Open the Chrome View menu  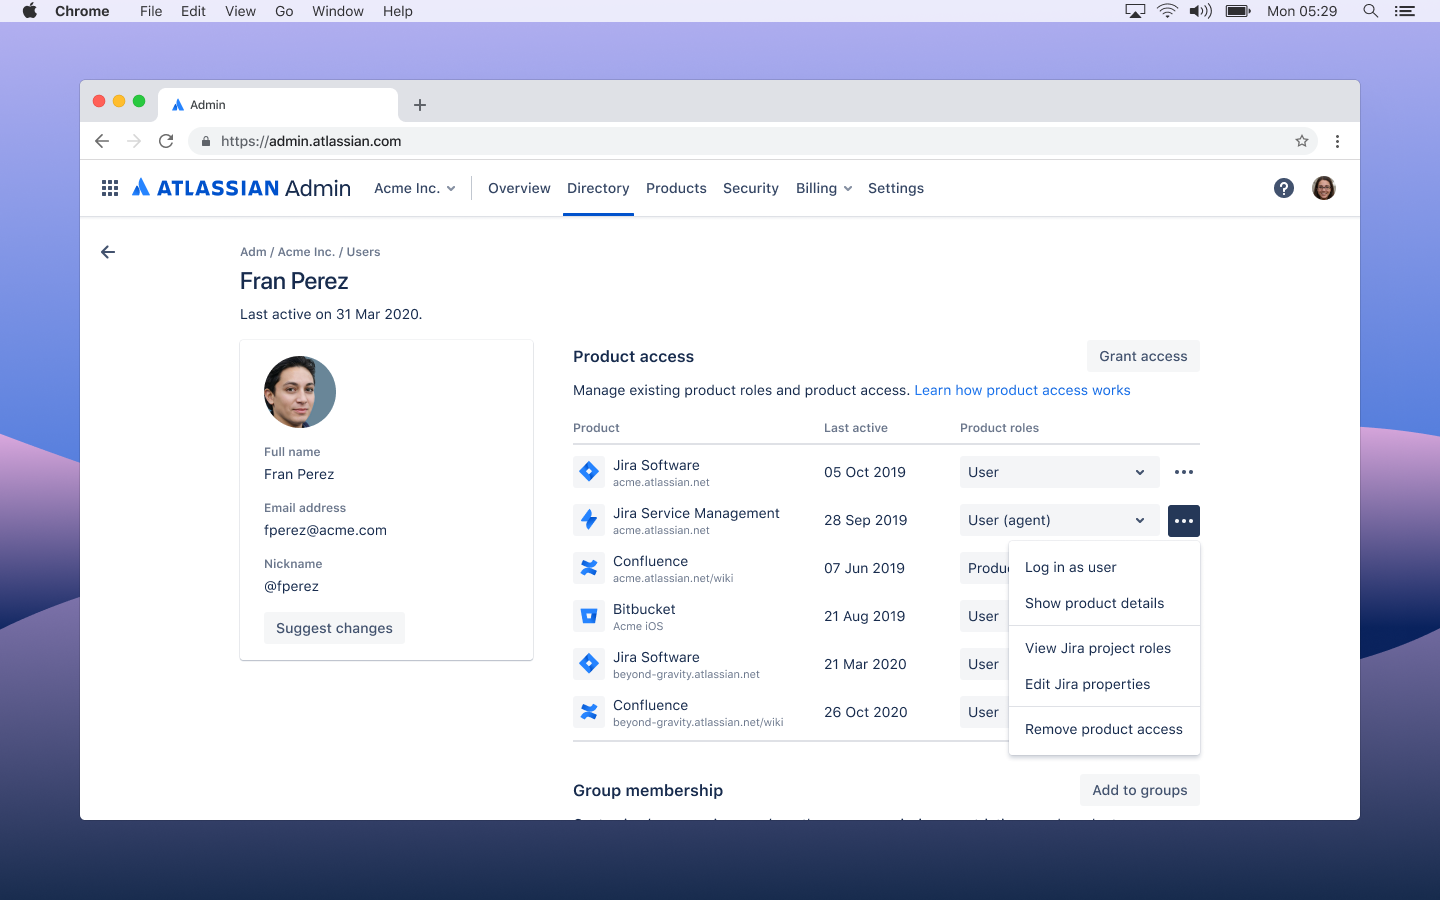click(x=240, y=11)
